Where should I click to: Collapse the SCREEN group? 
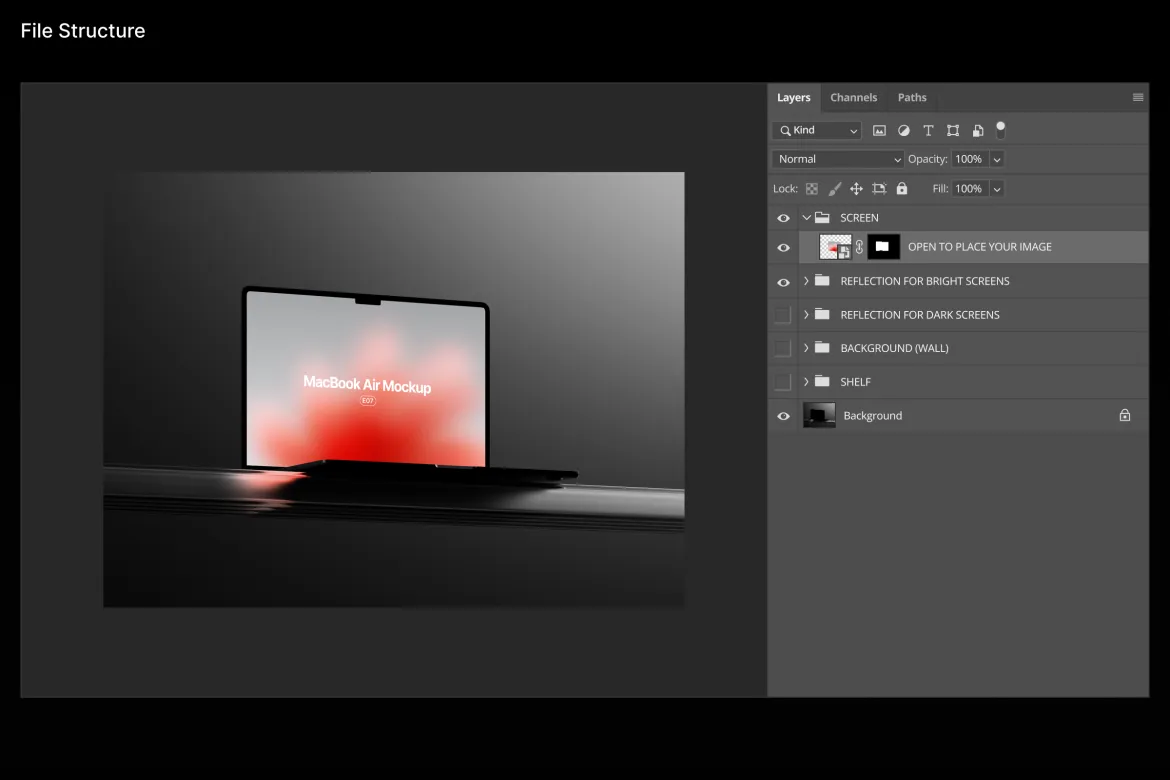[806, 218]
